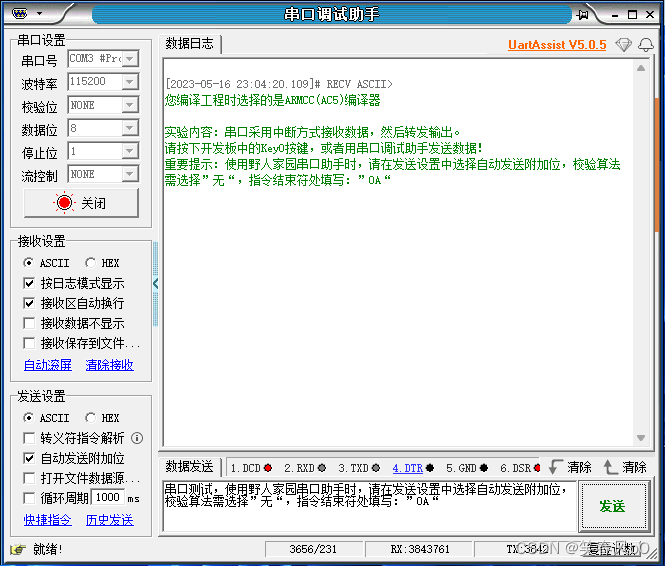665x566 pixels.
Task: Expand the 数据位 8 dropdown
Action: click(x=131, y=128)
